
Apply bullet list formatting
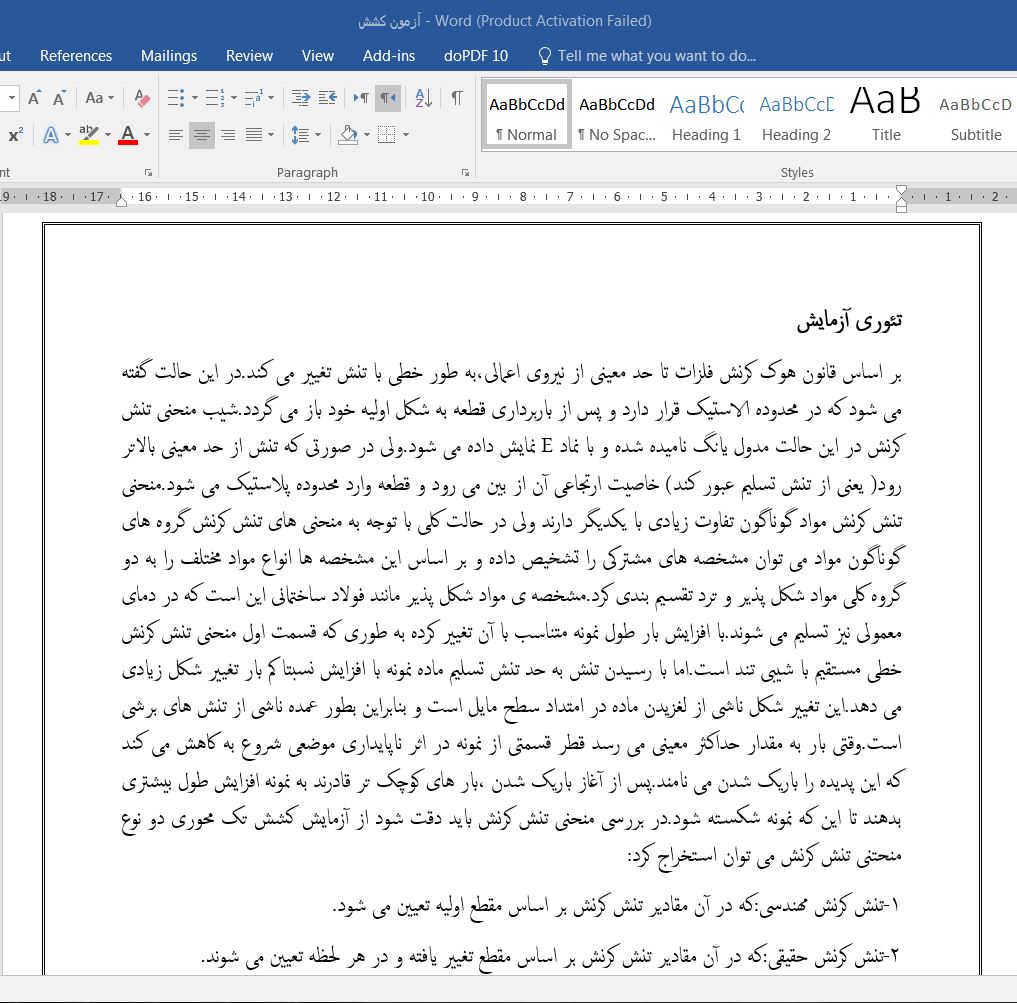pyautogui.click(x=176, y=98)
